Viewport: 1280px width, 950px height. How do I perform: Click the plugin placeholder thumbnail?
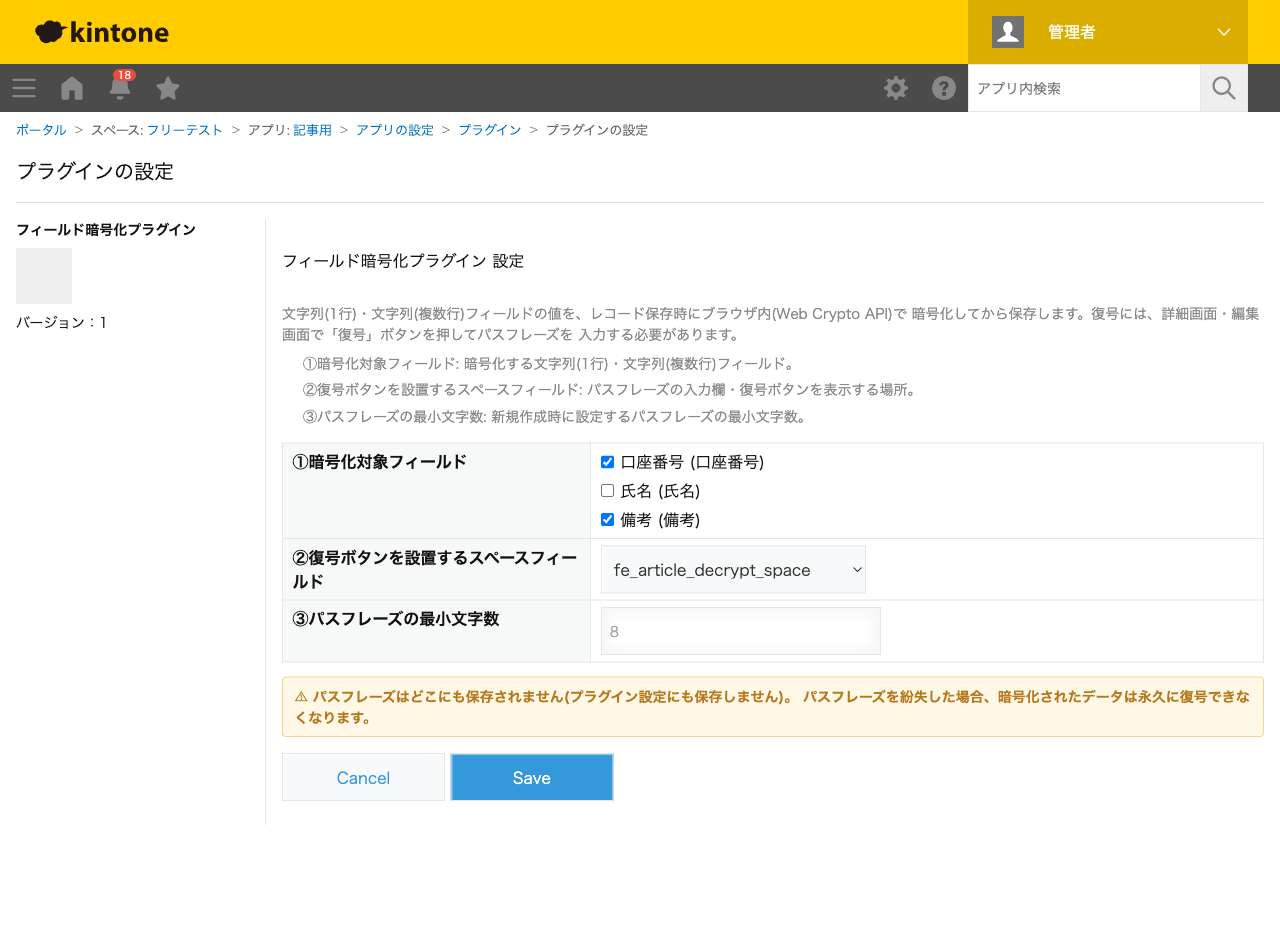click(x=44, y=276)
